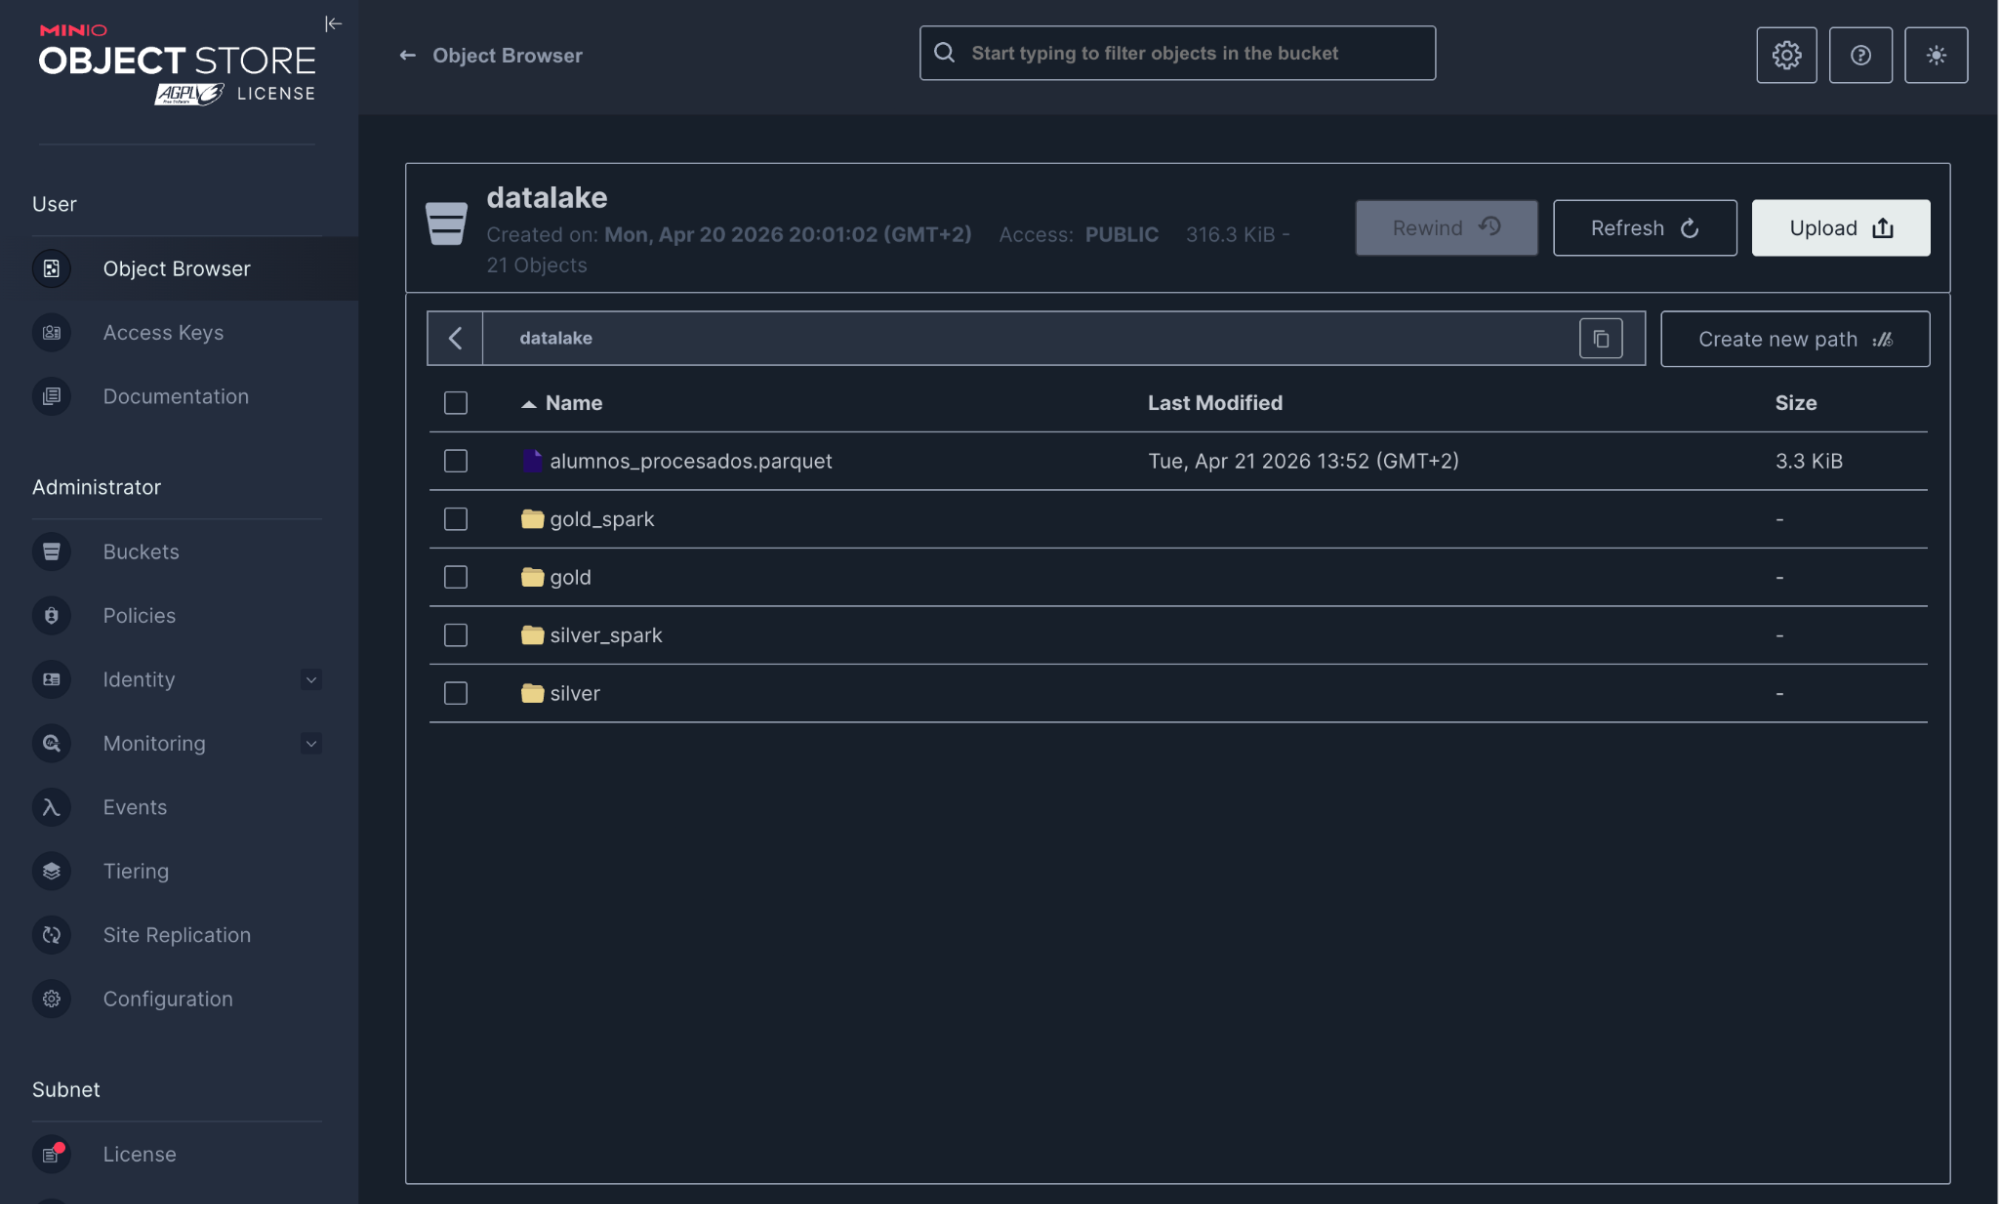Open Documentation menu item
The width and height of the screenshot is (1999, 1205).
pyautogui.click(x=176, y=397)
